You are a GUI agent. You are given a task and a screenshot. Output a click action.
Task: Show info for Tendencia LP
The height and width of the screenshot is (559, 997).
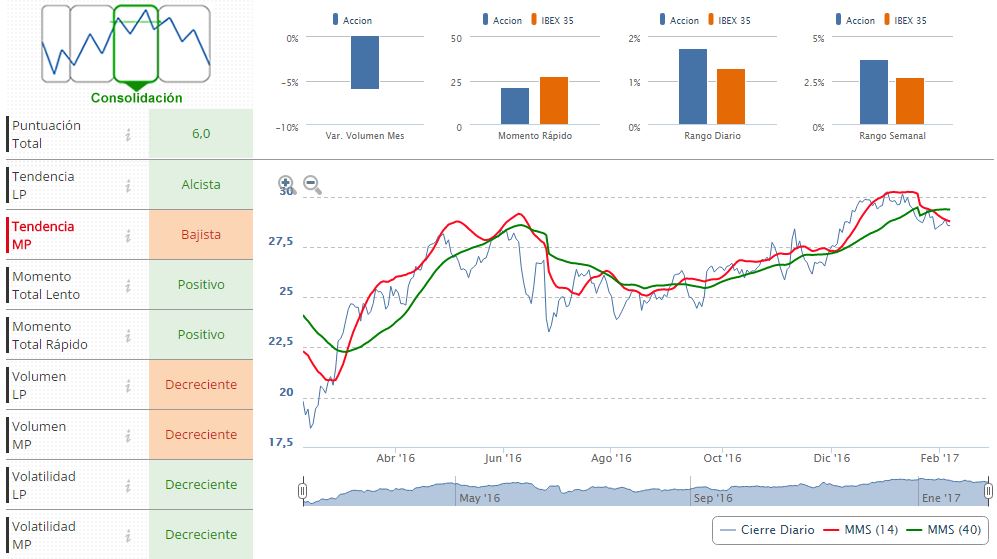[x=128, y=185]
